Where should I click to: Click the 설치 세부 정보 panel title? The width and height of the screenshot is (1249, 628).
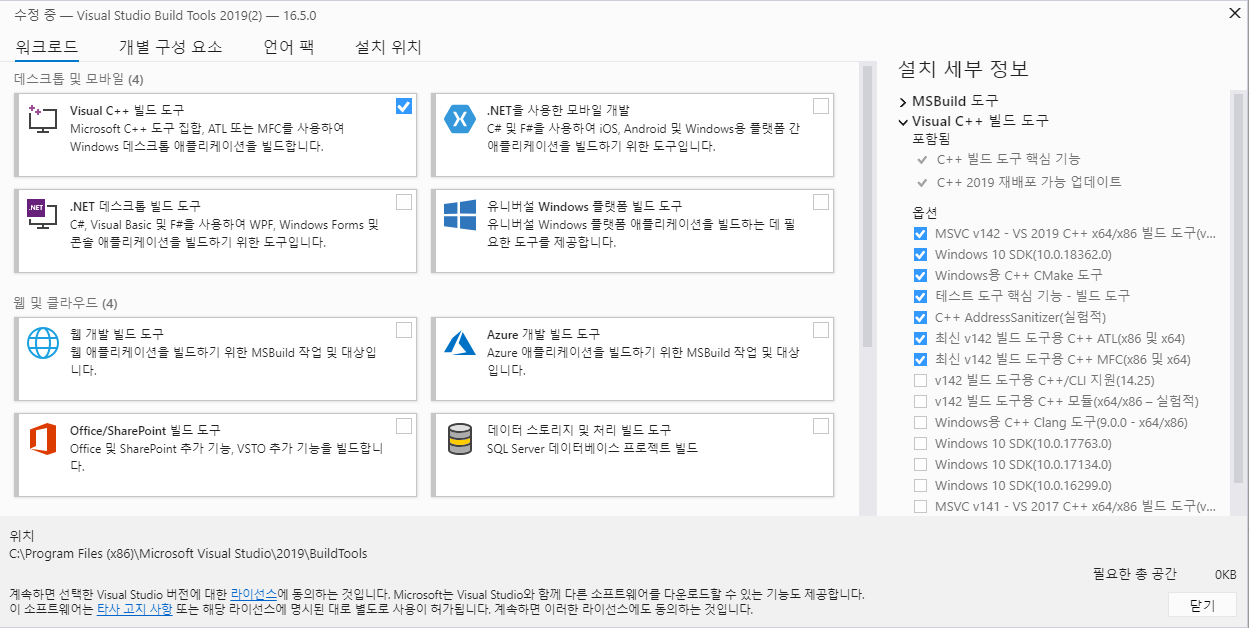point(963,69)
